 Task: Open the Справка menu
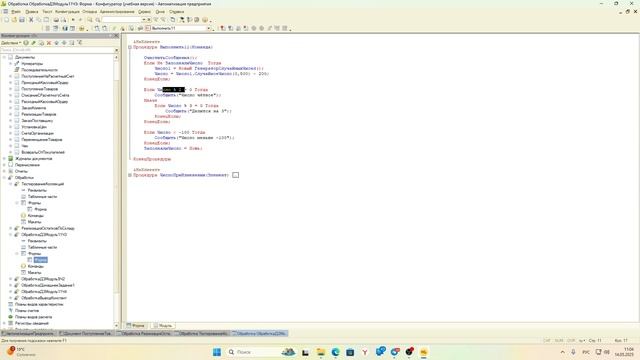pos(176,12)
